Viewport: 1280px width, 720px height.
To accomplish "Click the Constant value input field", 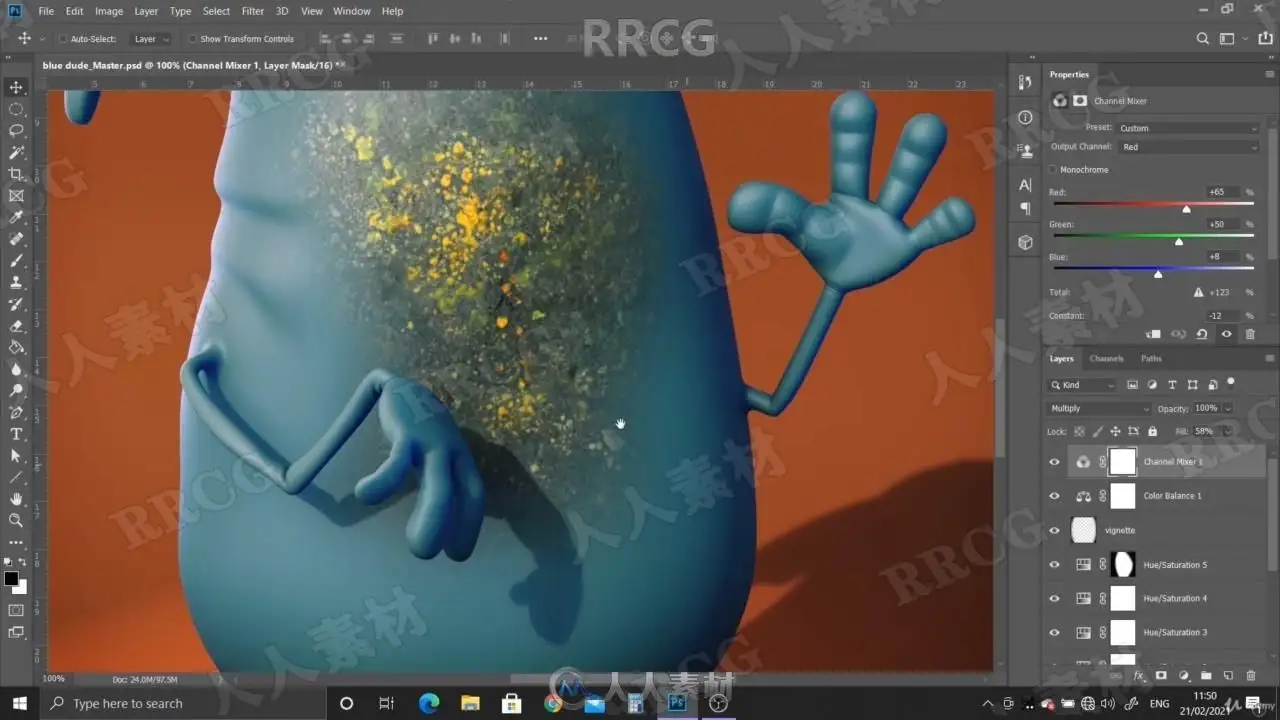I will click(x=1221, y=316).
